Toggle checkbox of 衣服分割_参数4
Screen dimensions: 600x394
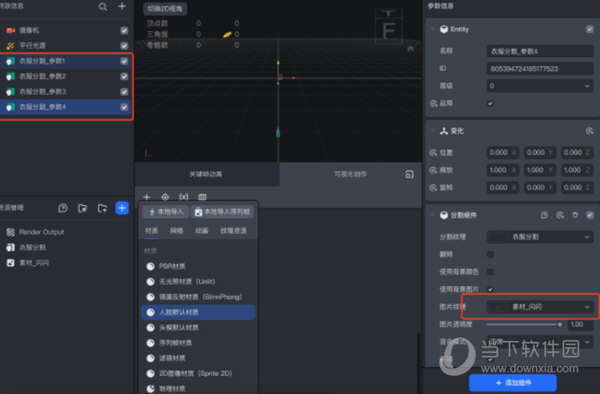point(124,107)
